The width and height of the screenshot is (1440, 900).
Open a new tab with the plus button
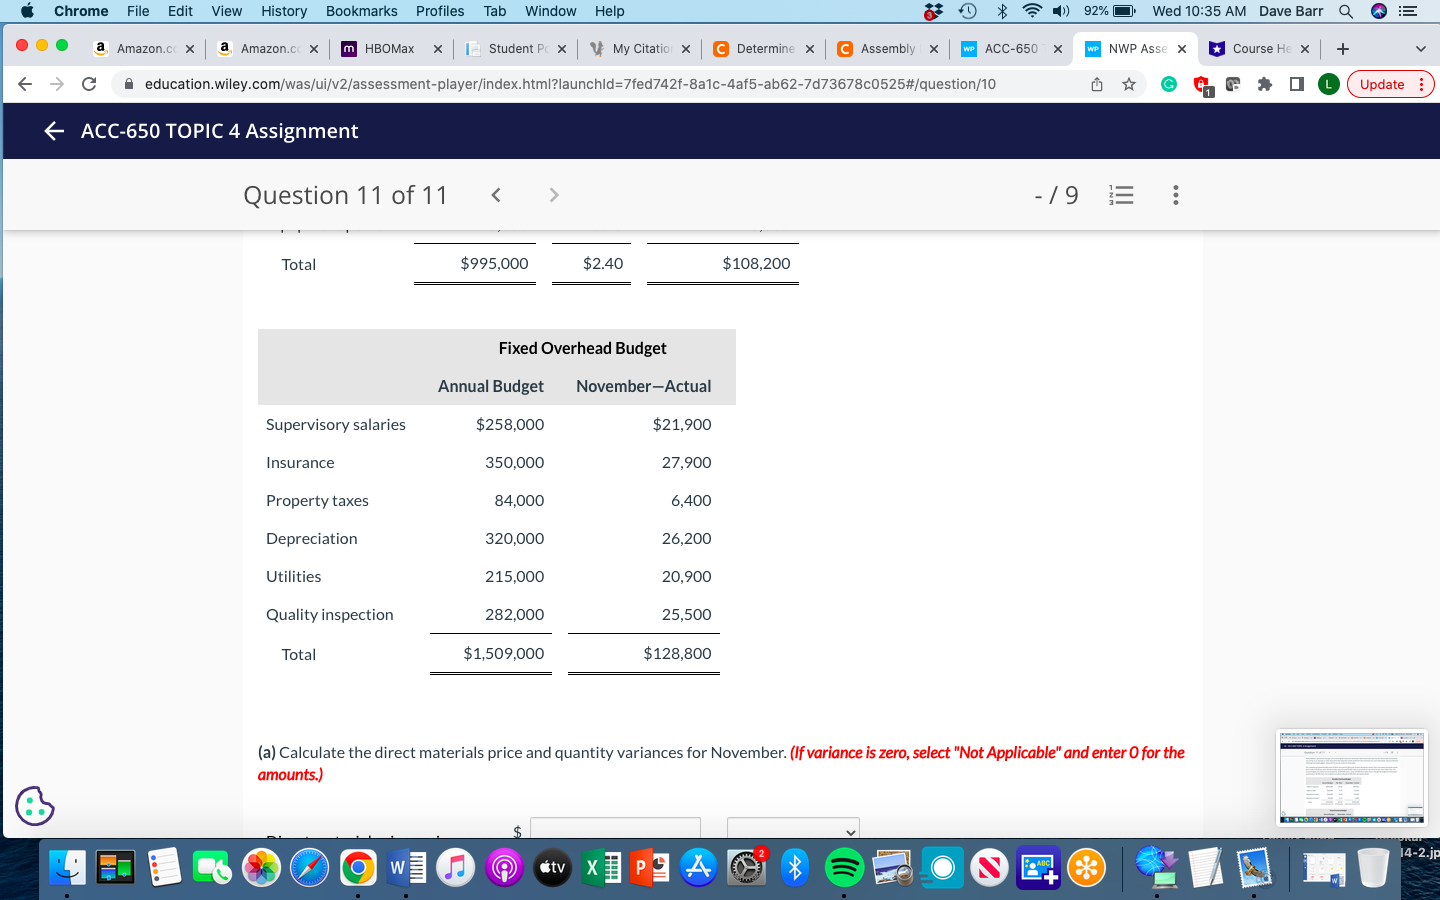tap(1343, 48)
